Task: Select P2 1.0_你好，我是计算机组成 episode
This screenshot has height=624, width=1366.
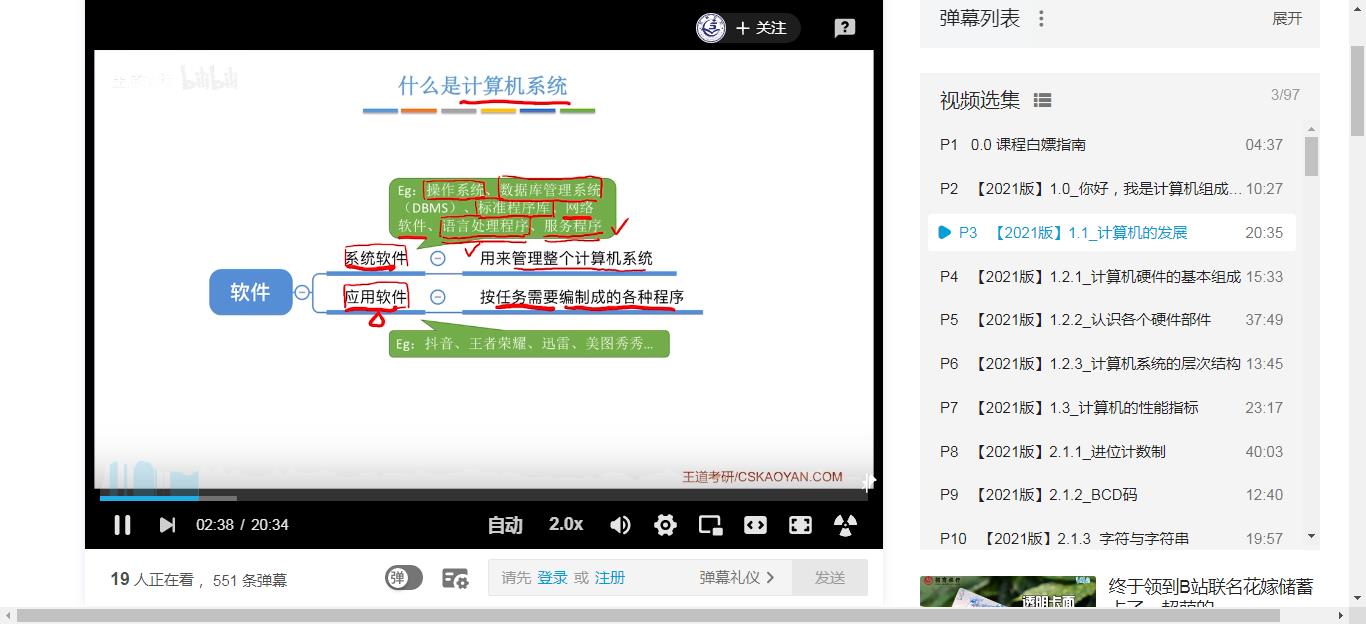Action: (1112, 189)
